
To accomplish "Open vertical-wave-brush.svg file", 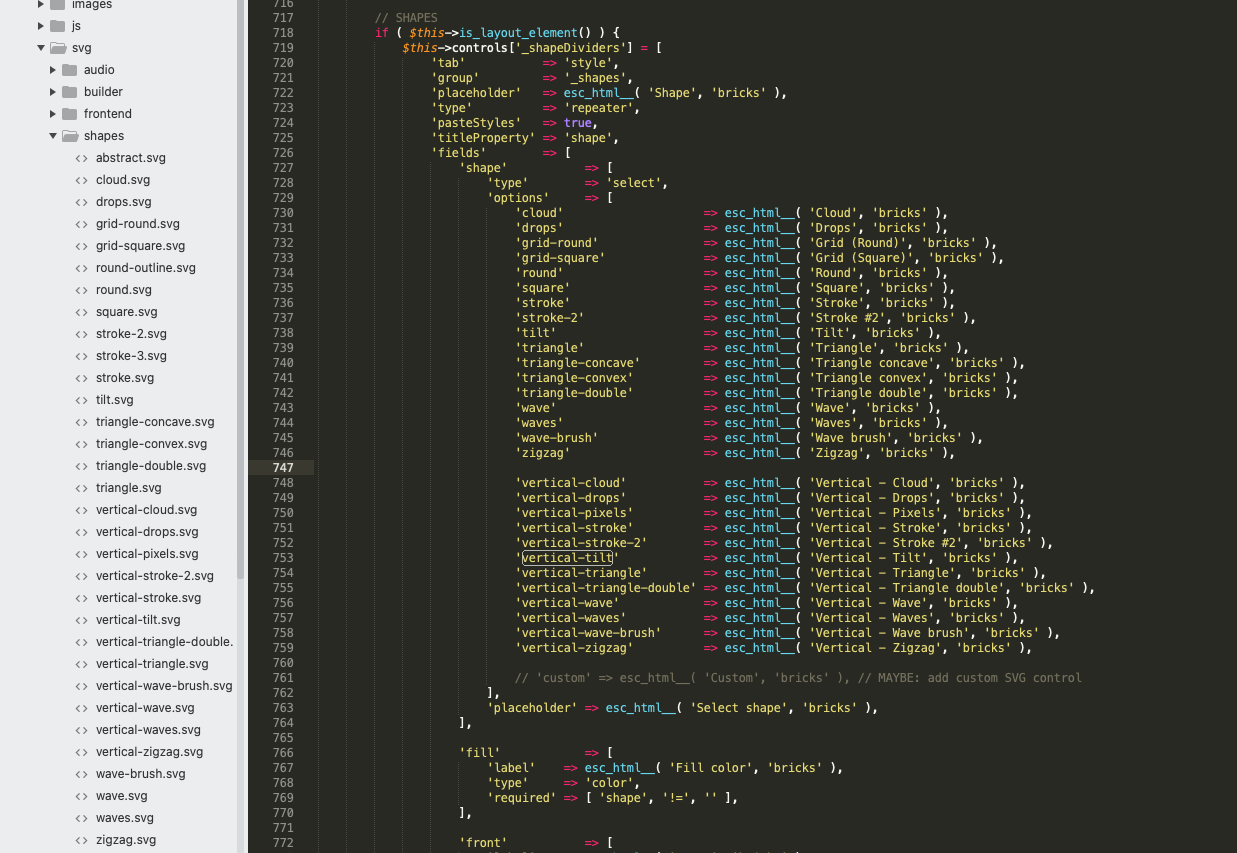I will point(164,686).
